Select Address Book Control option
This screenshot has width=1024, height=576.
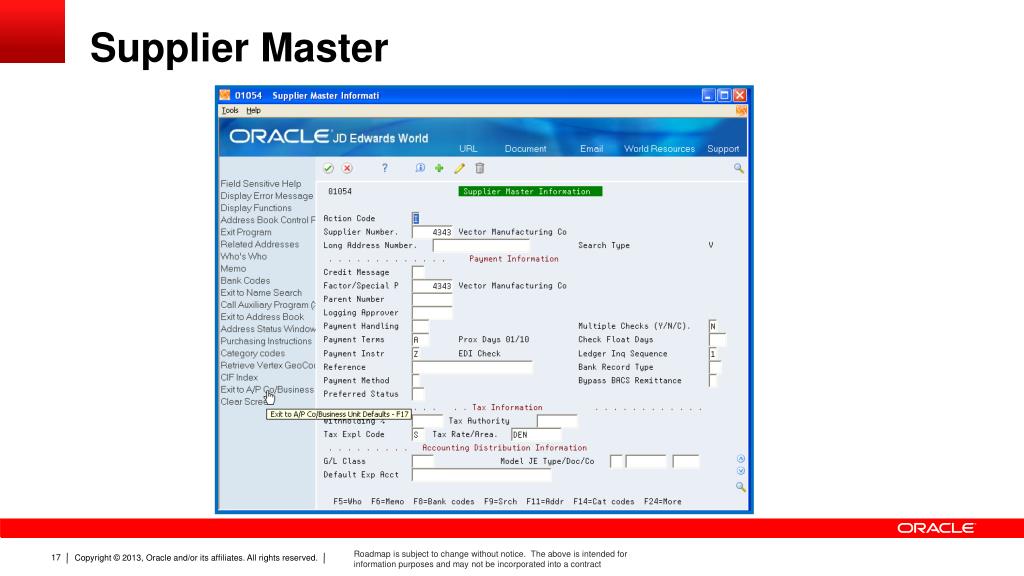pyautogui.click(x=268, y=220)
